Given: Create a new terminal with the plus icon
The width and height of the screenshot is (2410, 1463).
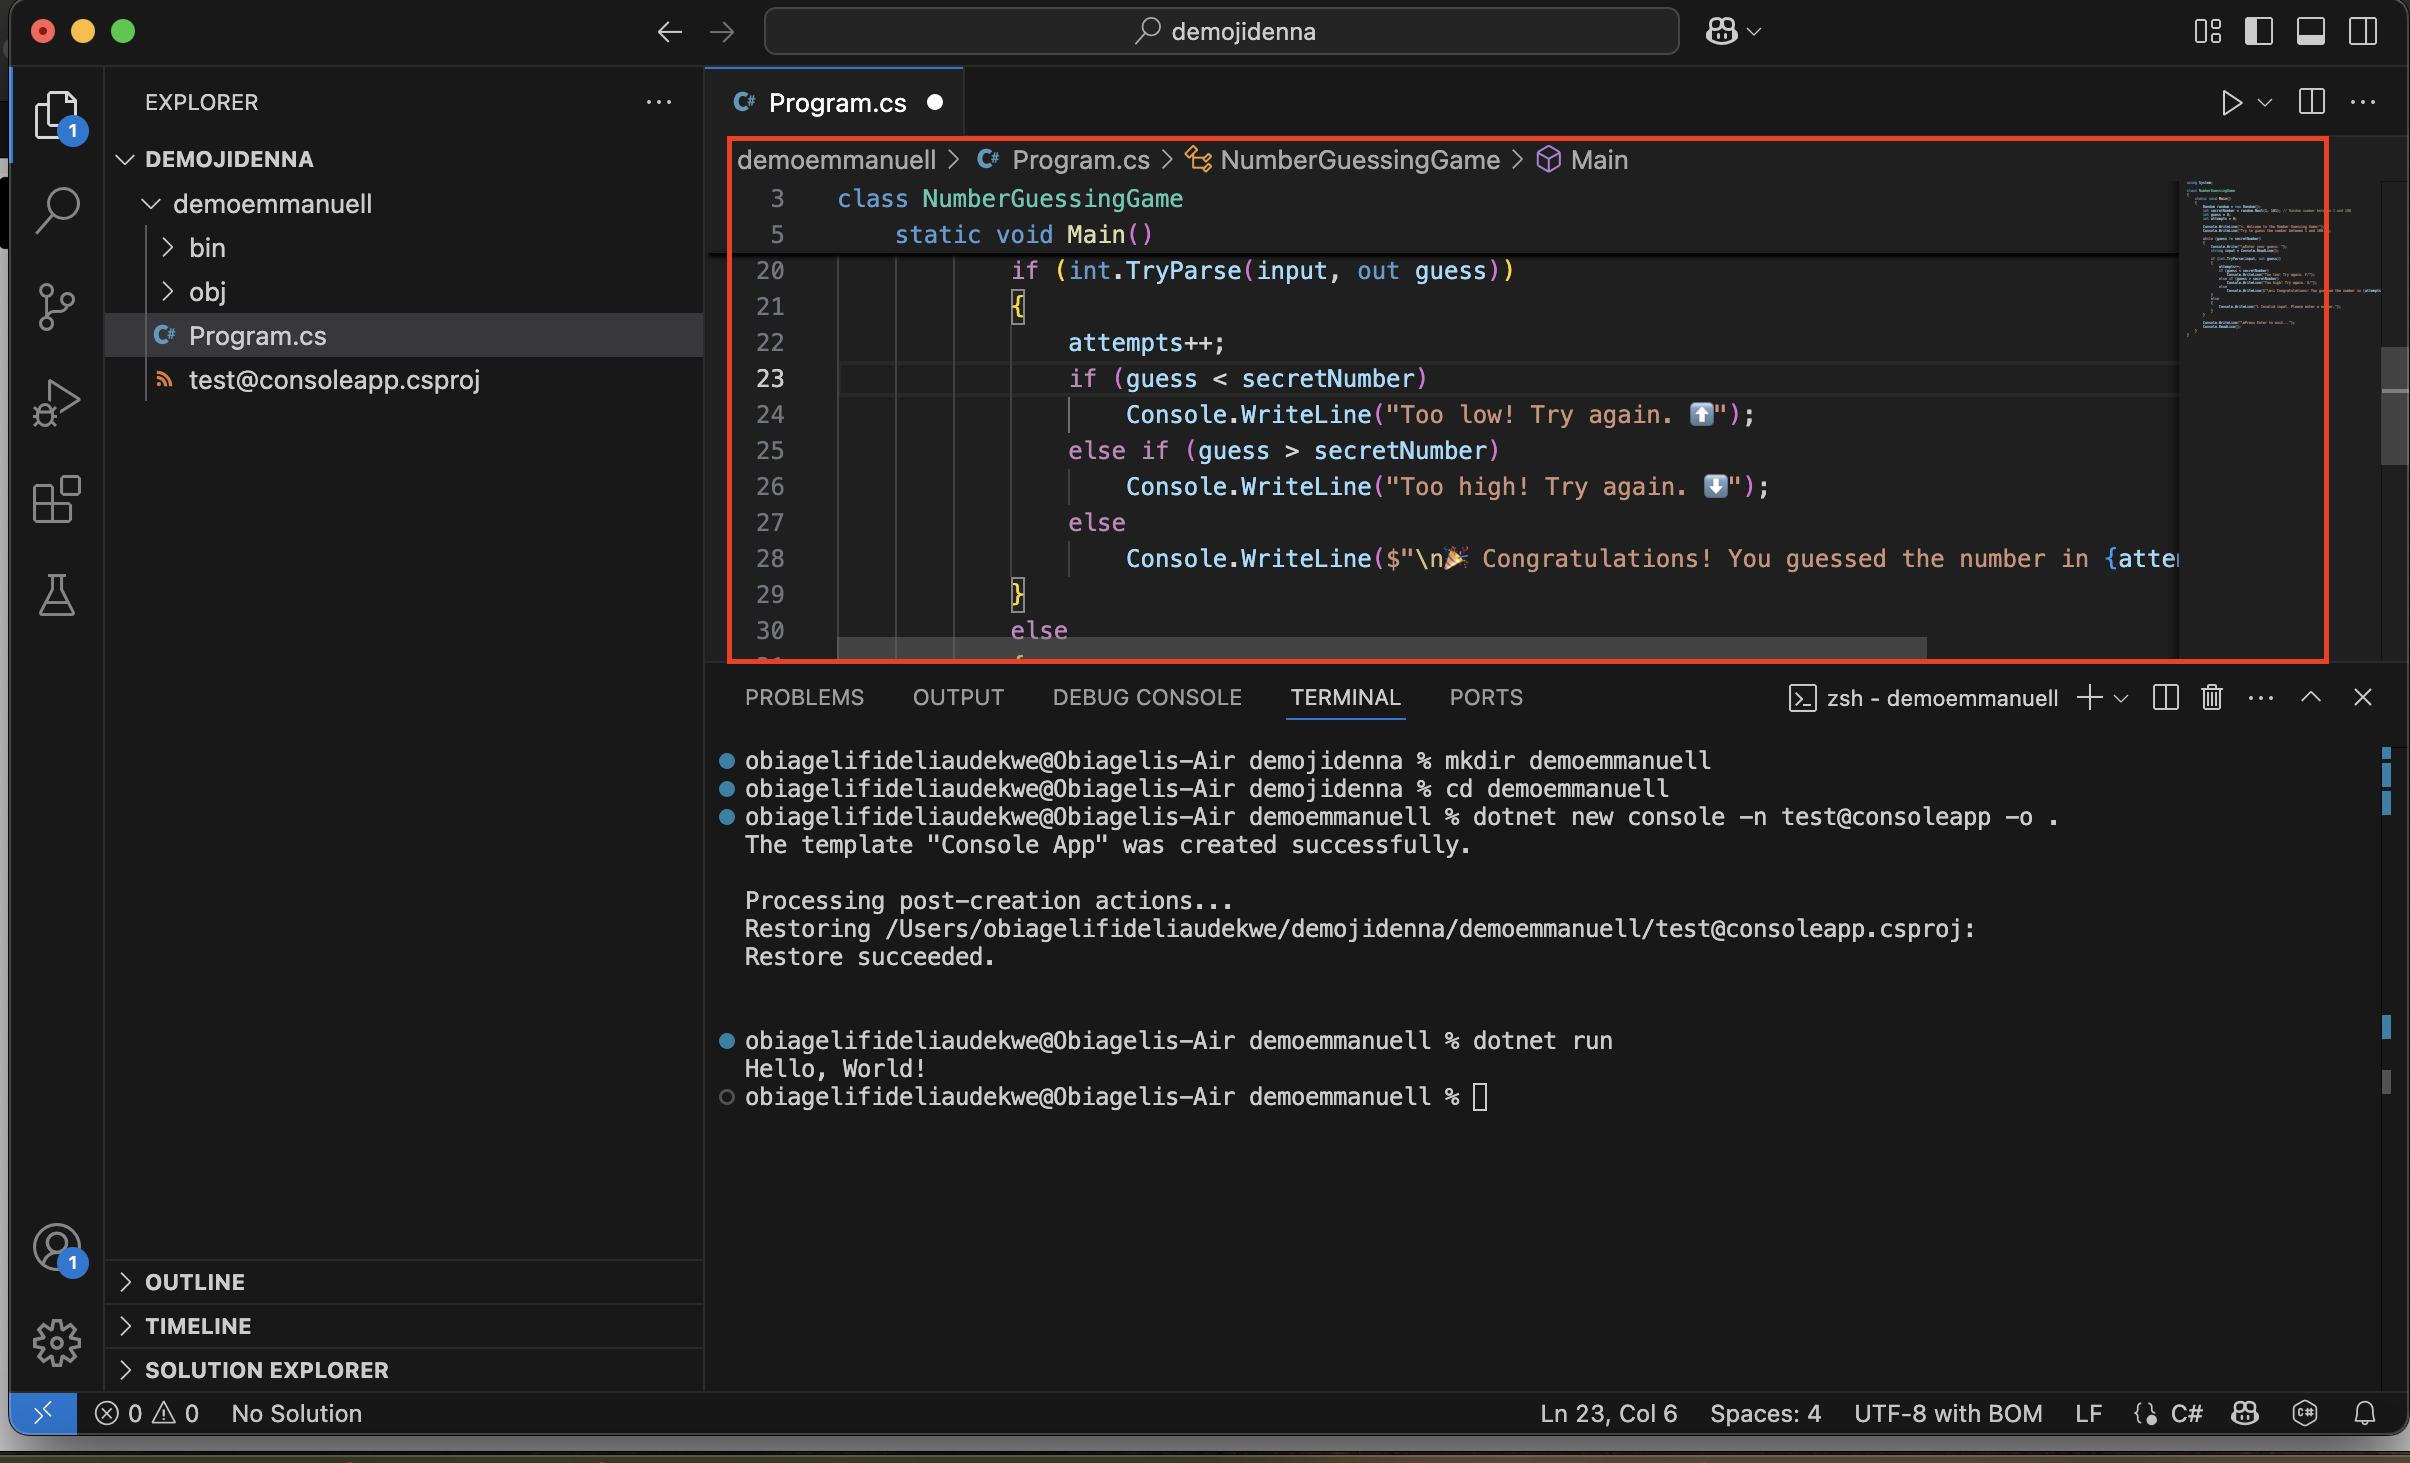Looking at the screenshot, I should coord(2089,698).
